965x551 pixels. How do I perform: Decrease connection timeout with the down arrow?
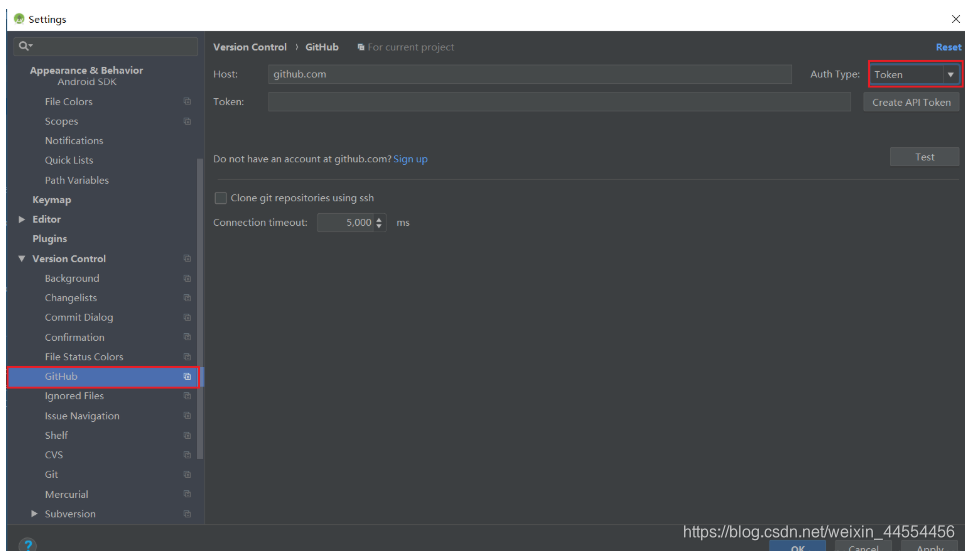pos(379,226)
